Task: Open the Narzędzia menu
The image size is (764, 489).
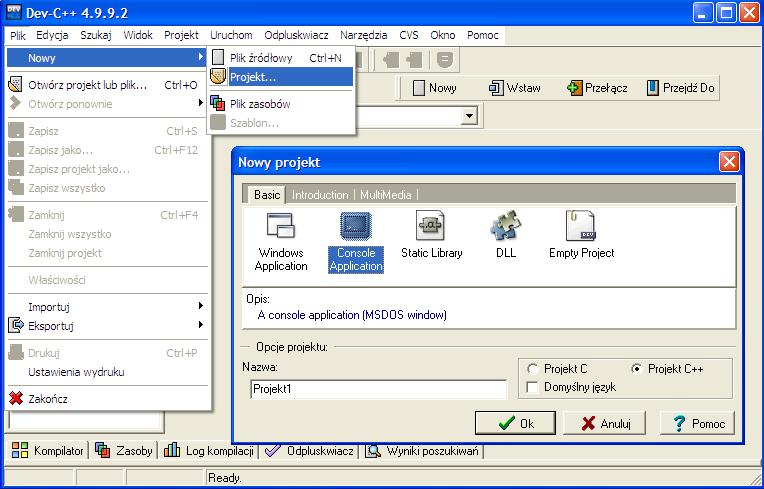Action: coord(363,35)
